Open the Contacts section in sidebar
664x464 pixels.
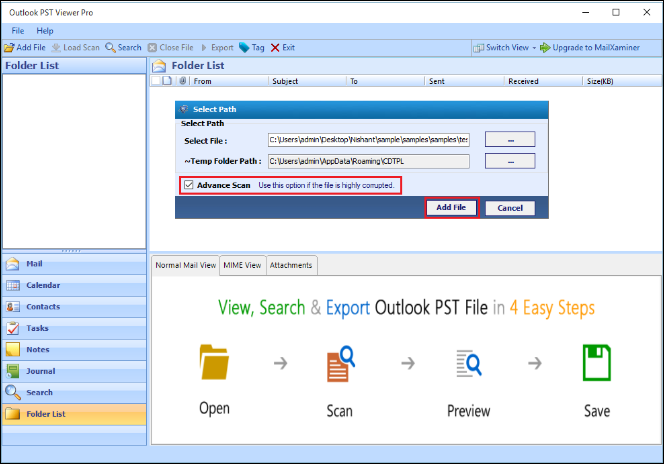[74, 307]
